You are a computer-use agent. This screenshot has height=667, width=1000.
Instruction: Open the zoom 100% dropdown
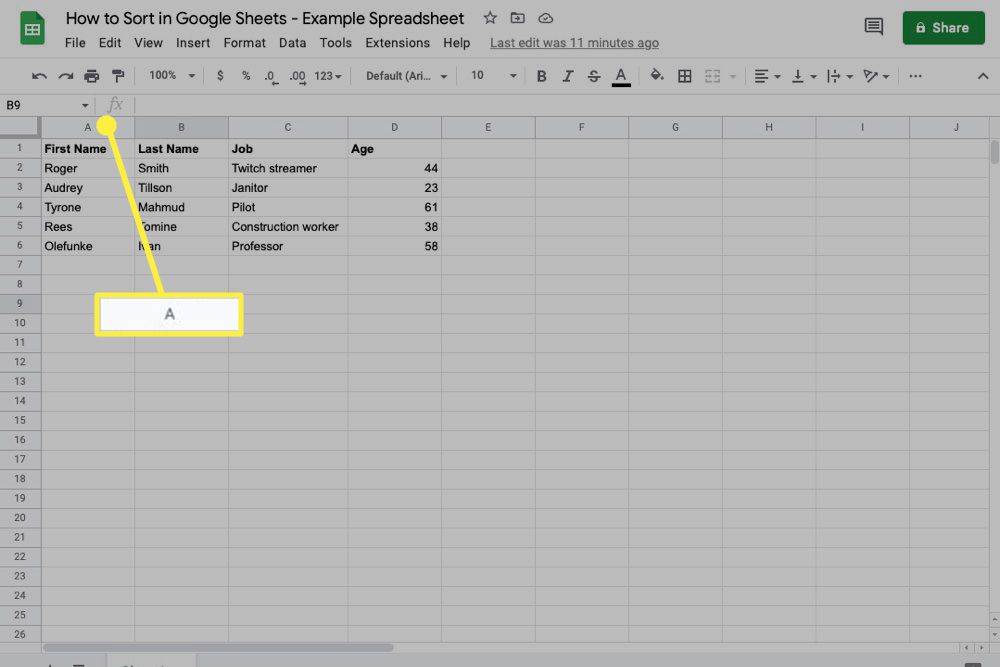coord(172,75)
